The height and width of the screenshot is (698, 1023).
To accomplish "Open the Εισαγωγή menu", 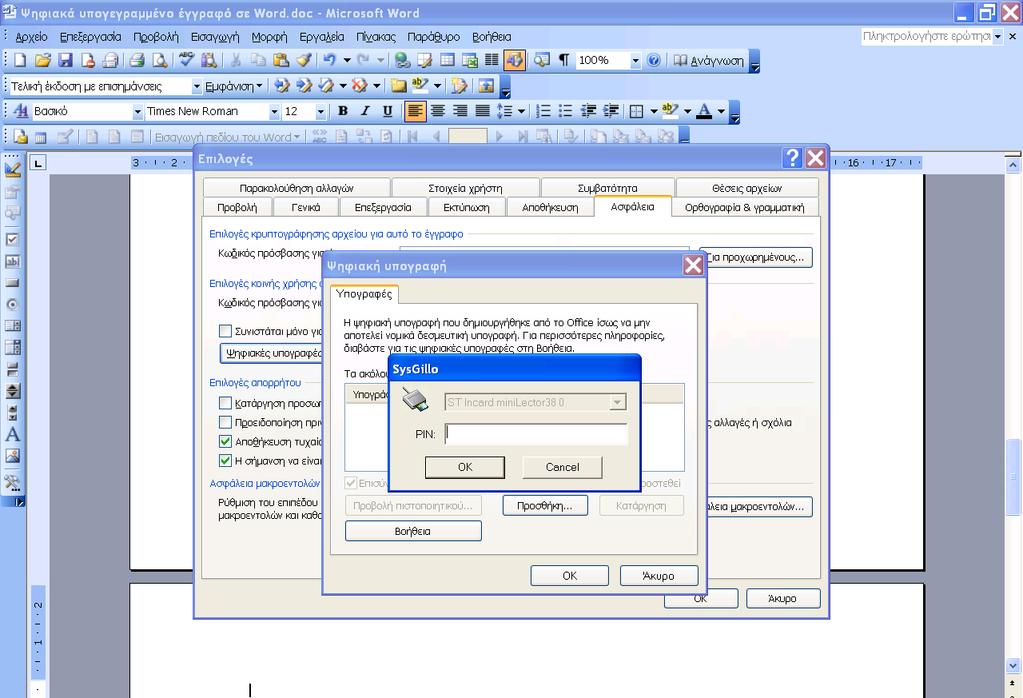I will (x=215, y=37).
